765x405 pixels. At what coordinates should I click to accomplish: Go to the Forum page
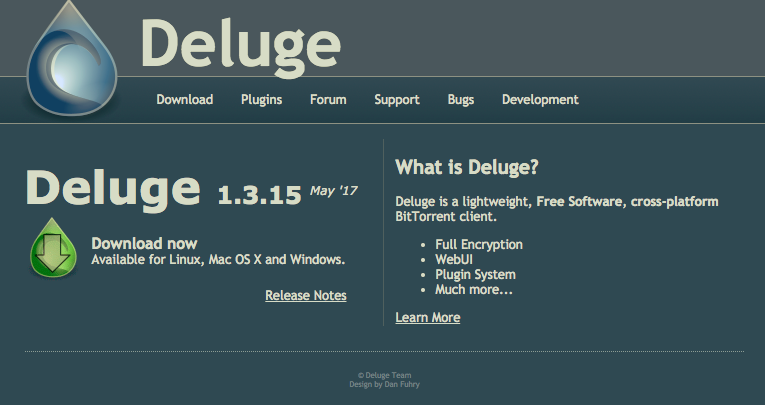pos(328,100)
